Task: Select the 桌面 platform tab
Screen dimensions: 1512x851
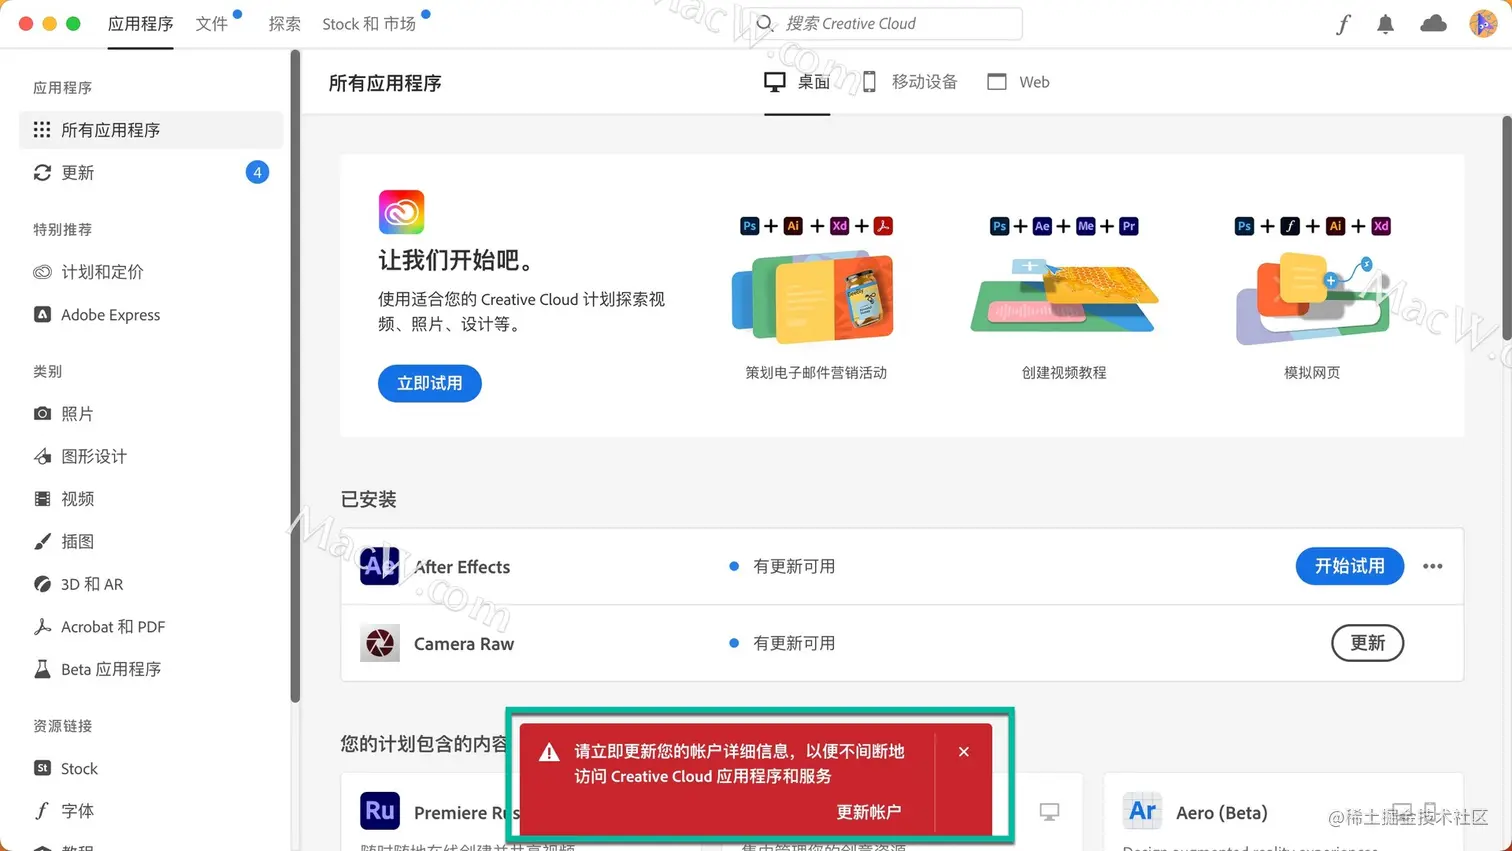Action: 797,82
